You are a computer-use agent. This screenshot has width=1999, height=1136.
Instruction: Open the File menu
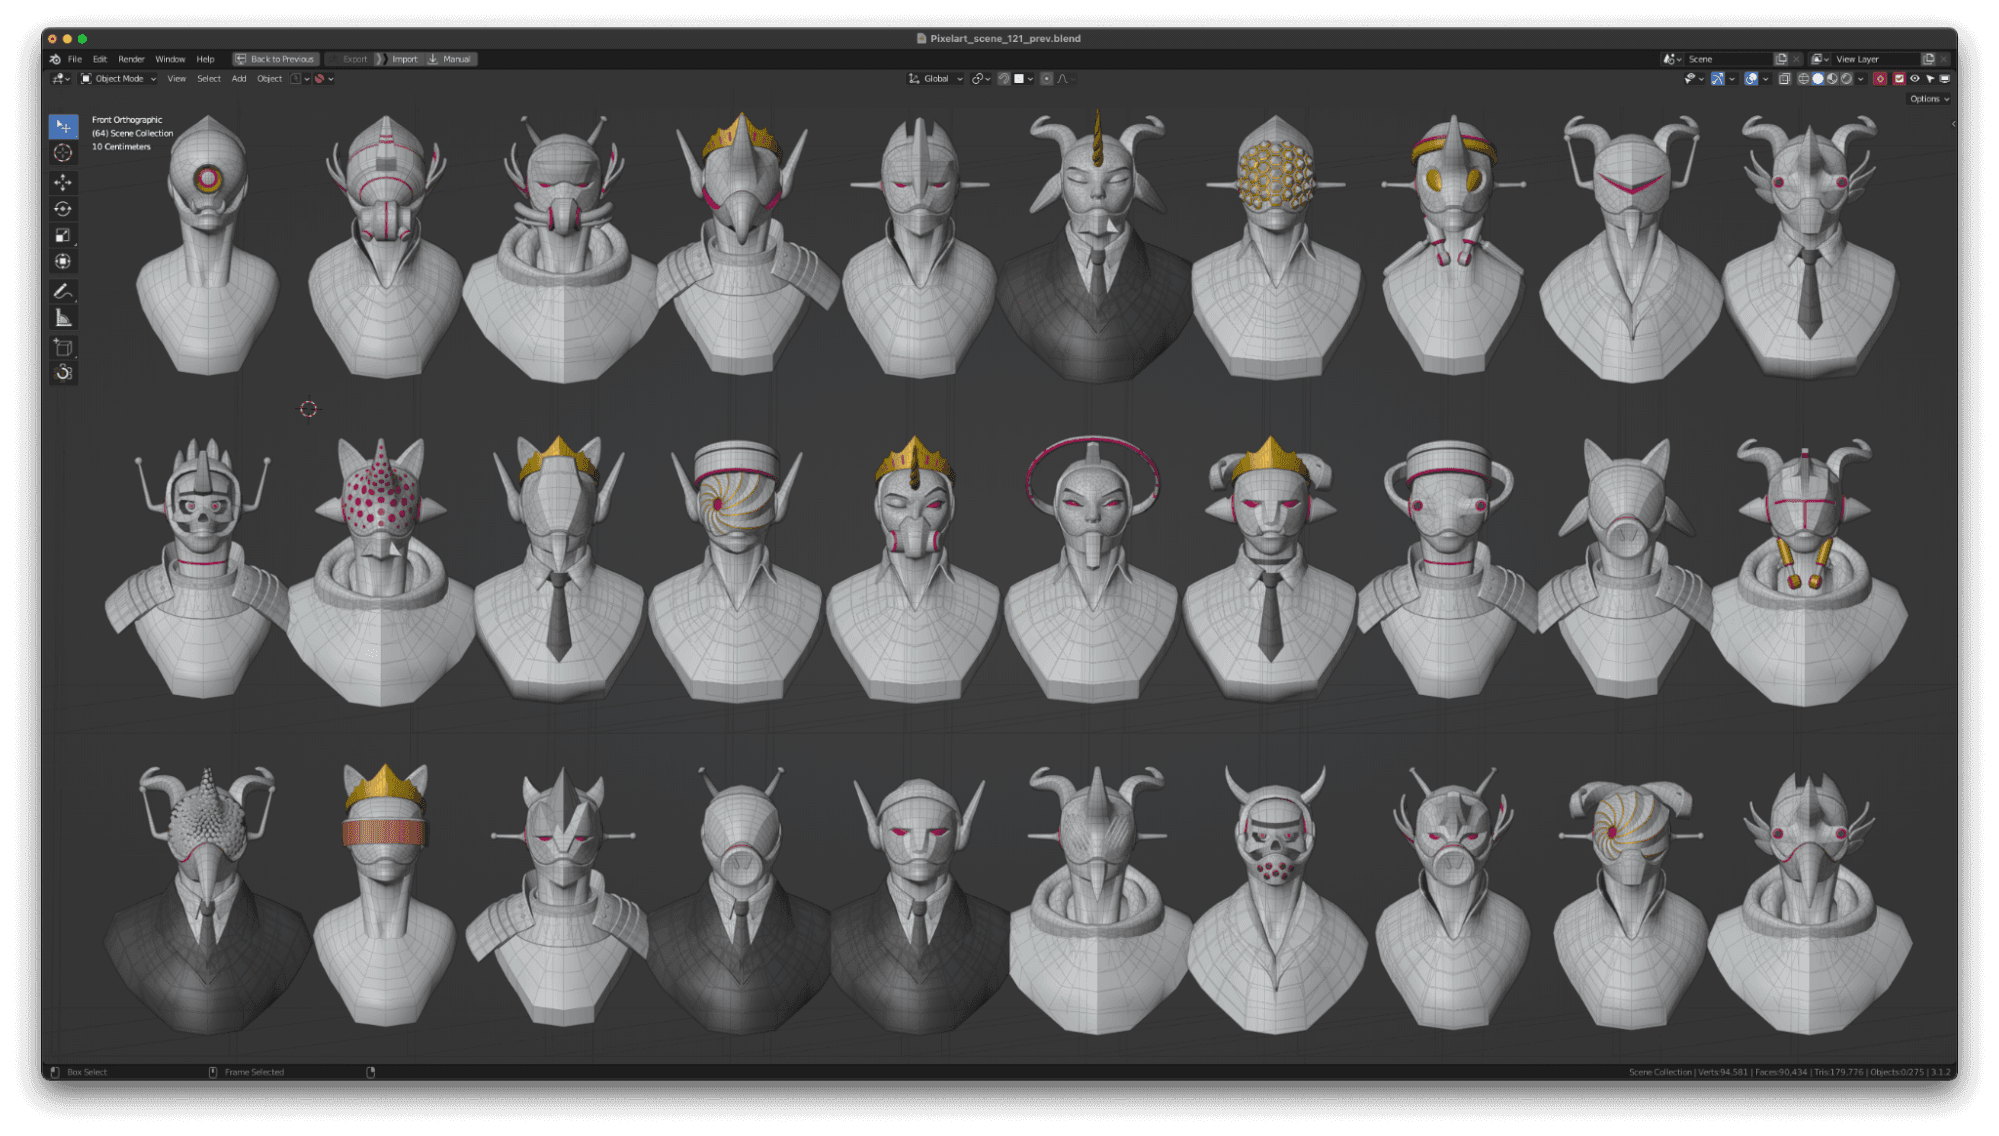tap(75, 59)
